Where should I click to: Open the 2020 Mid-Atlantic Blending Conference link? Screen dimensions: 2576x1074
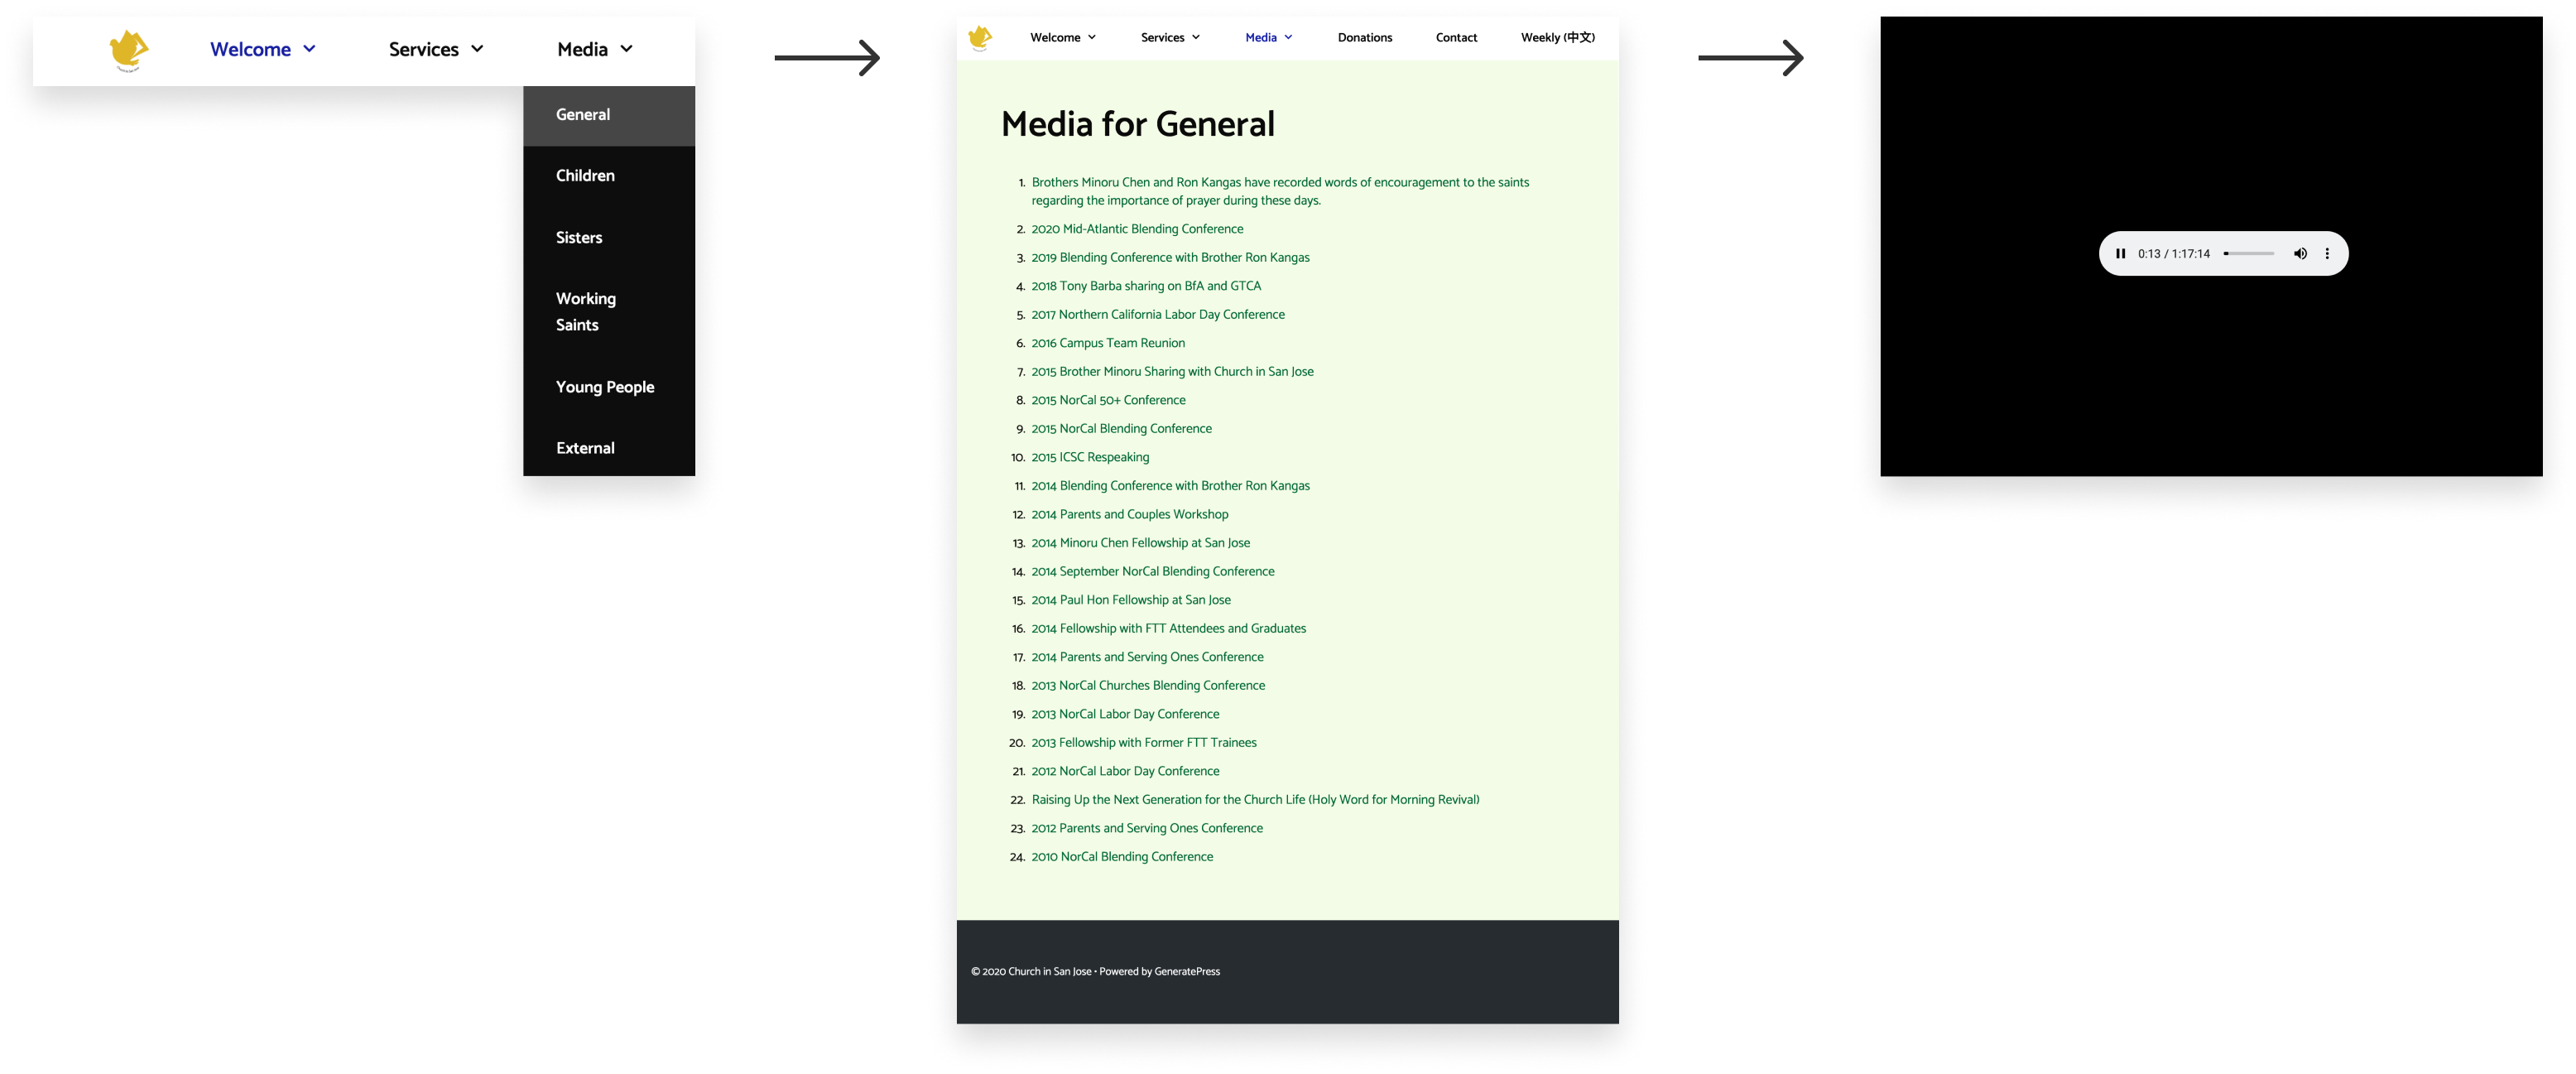(1137, 229)
